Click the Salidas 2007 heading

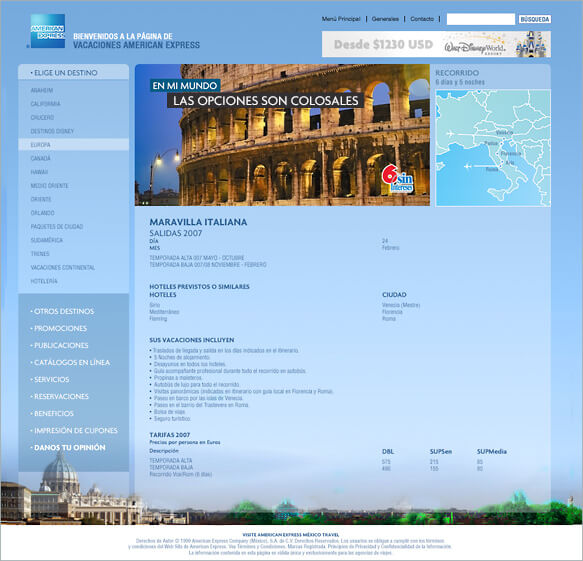(175, 233)
